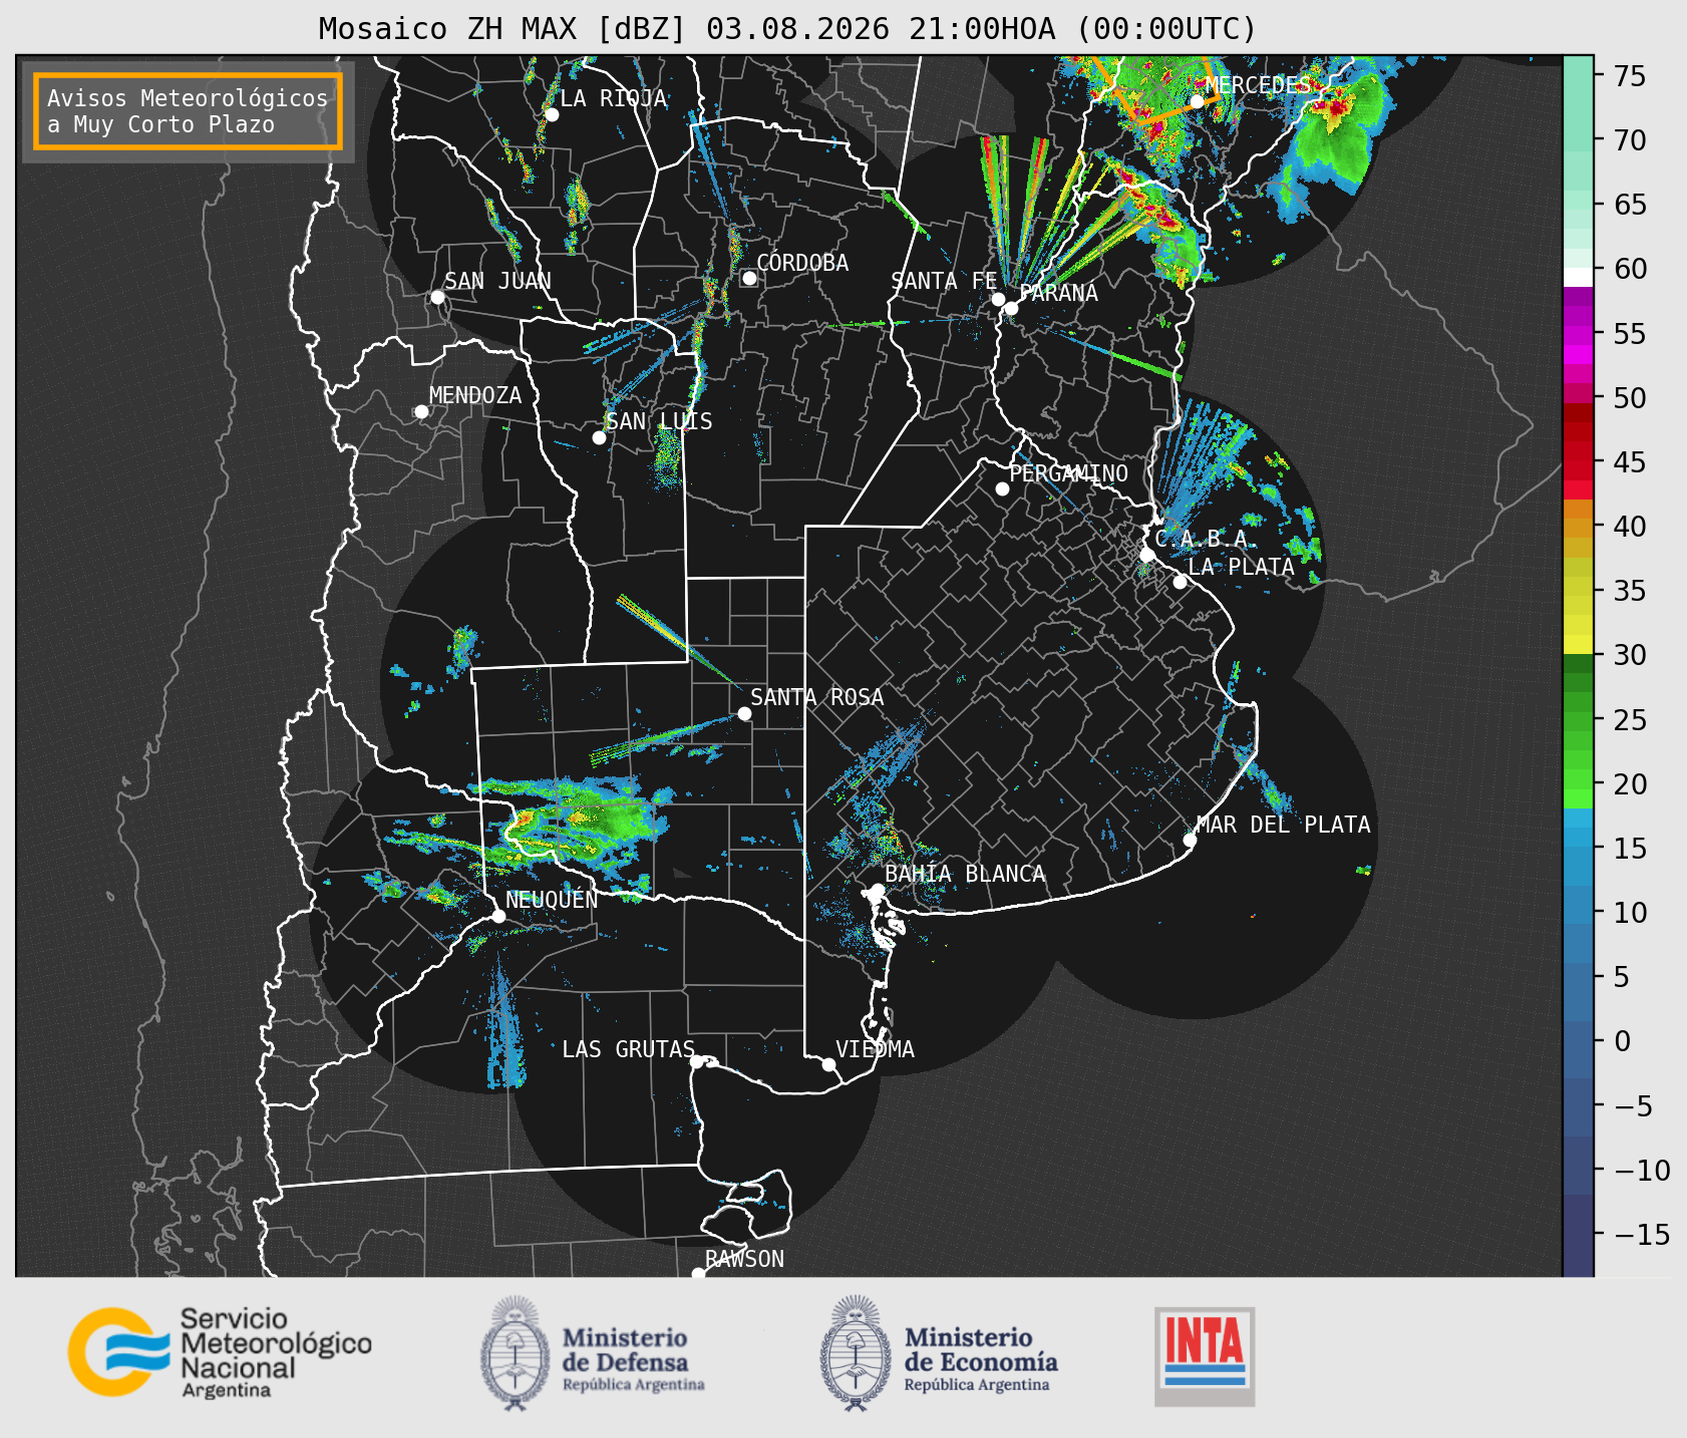Select the MAR DEL PLATA marker dot

[x=1190, y=840]
